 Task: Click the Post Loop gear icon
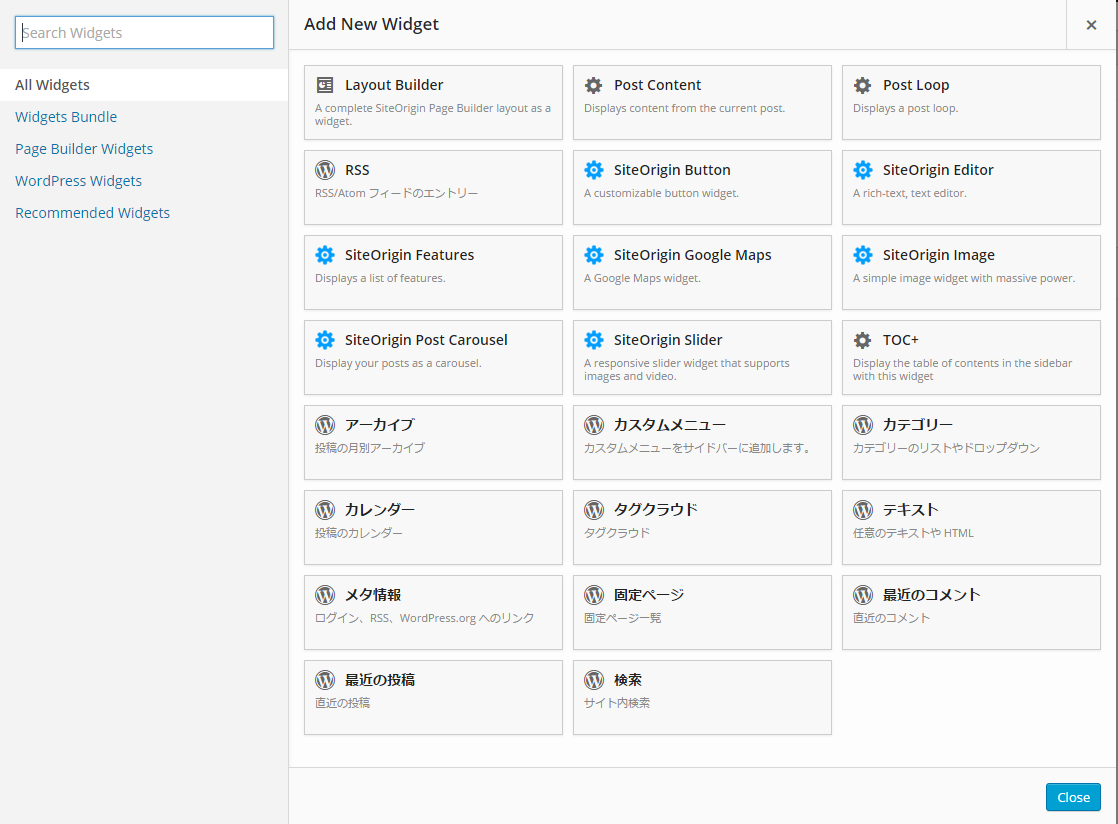pos(863,86)
